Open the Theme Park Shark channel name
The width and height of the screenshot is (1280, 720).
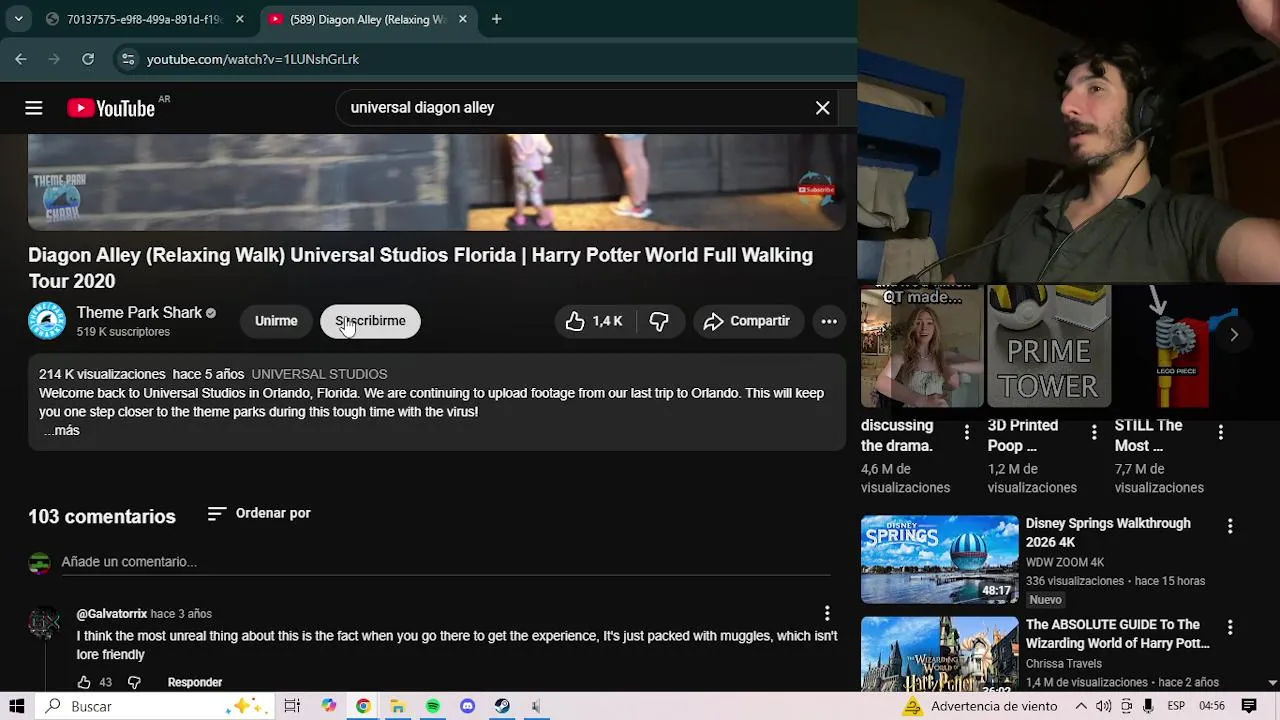click(139, 312)
